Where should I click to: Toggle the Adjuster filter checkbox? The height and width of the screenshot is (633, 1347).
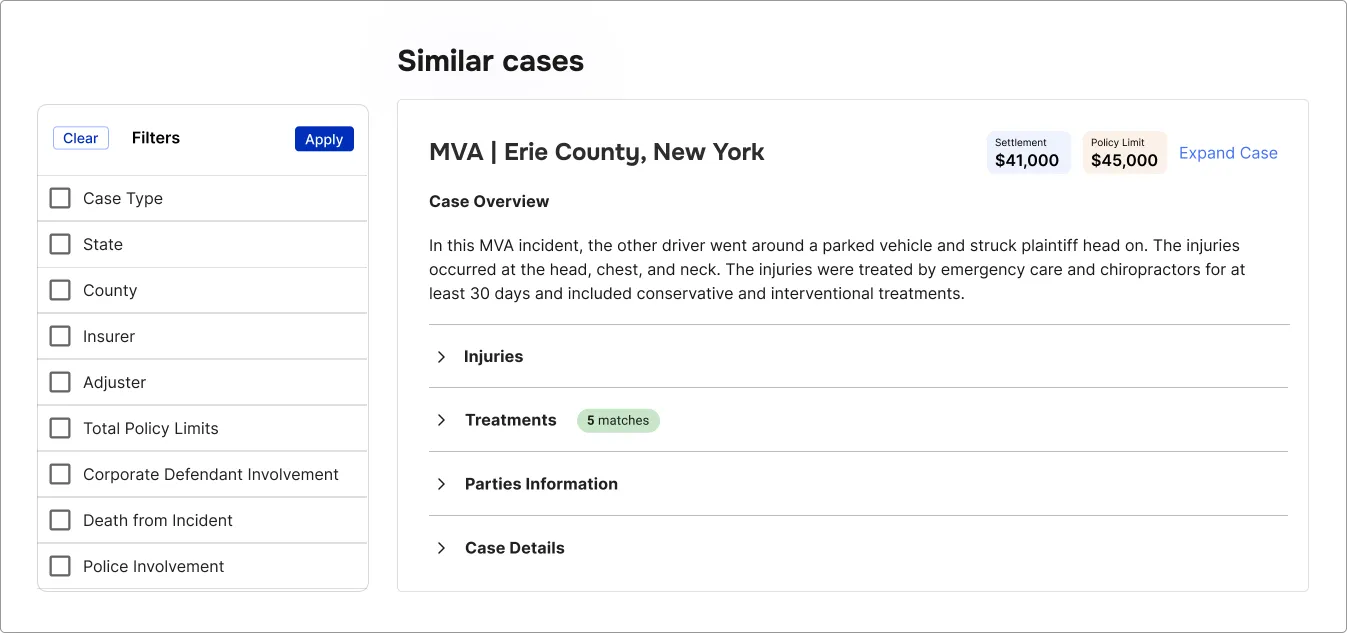(x=60, y=382)
